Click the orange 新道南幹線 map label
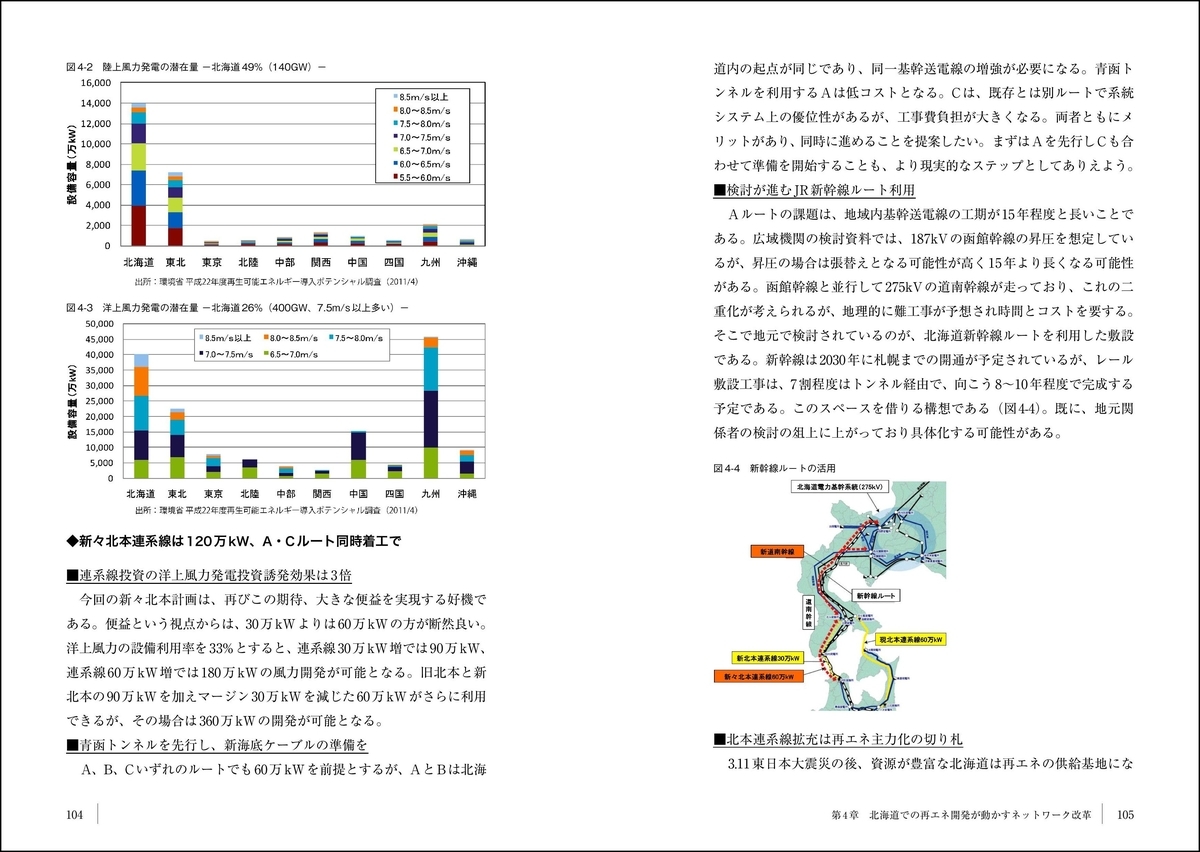This screenshot has height=852, width=1200. (x=775, y=550)
